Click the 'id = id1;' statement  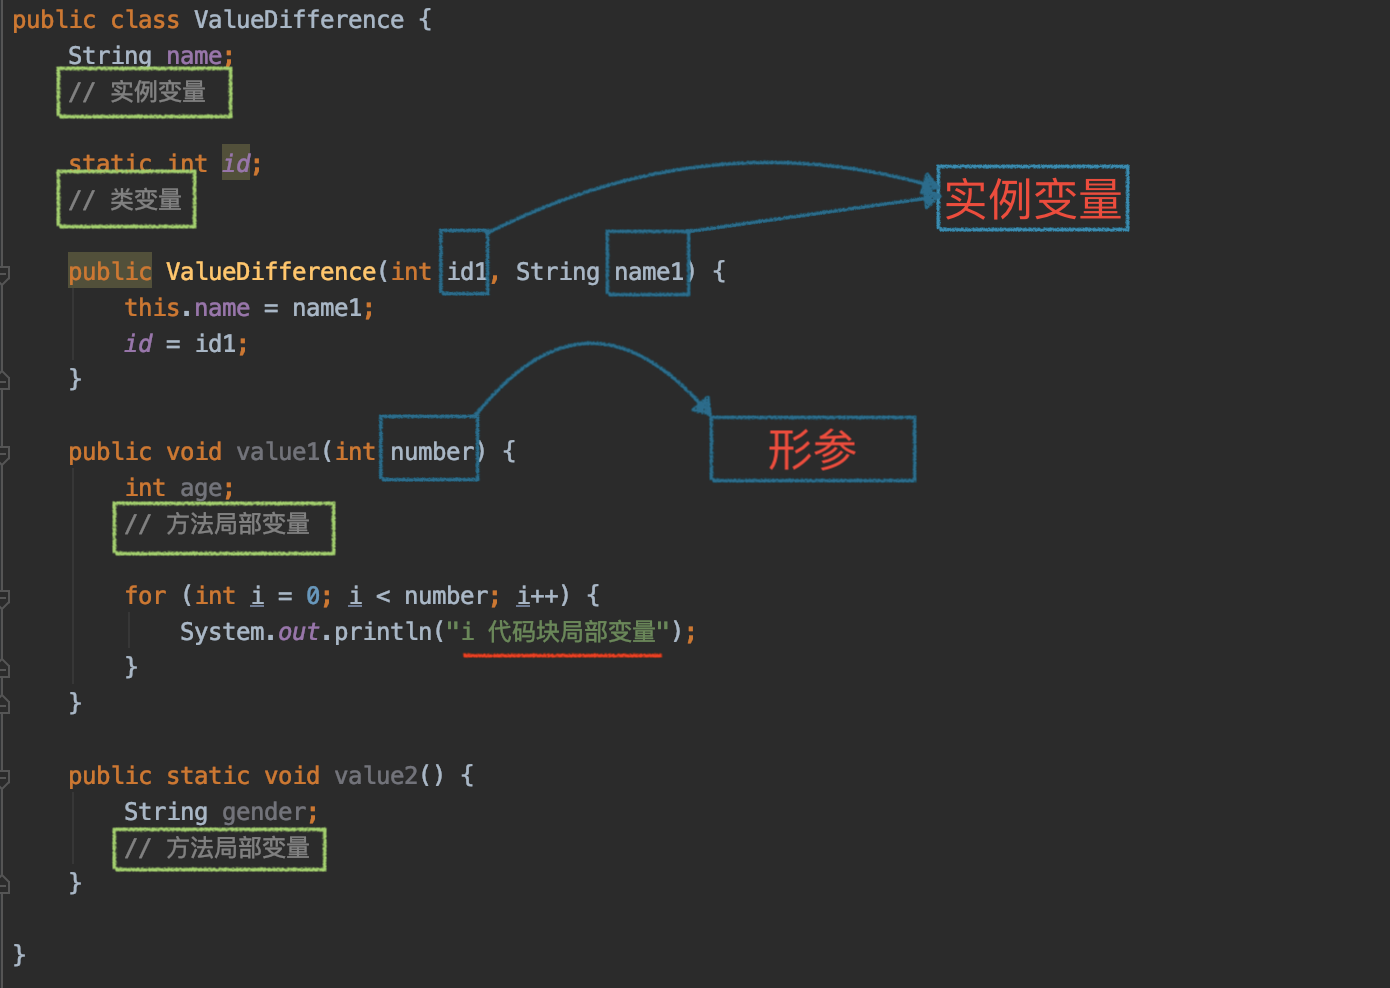[x=186, y=344]
